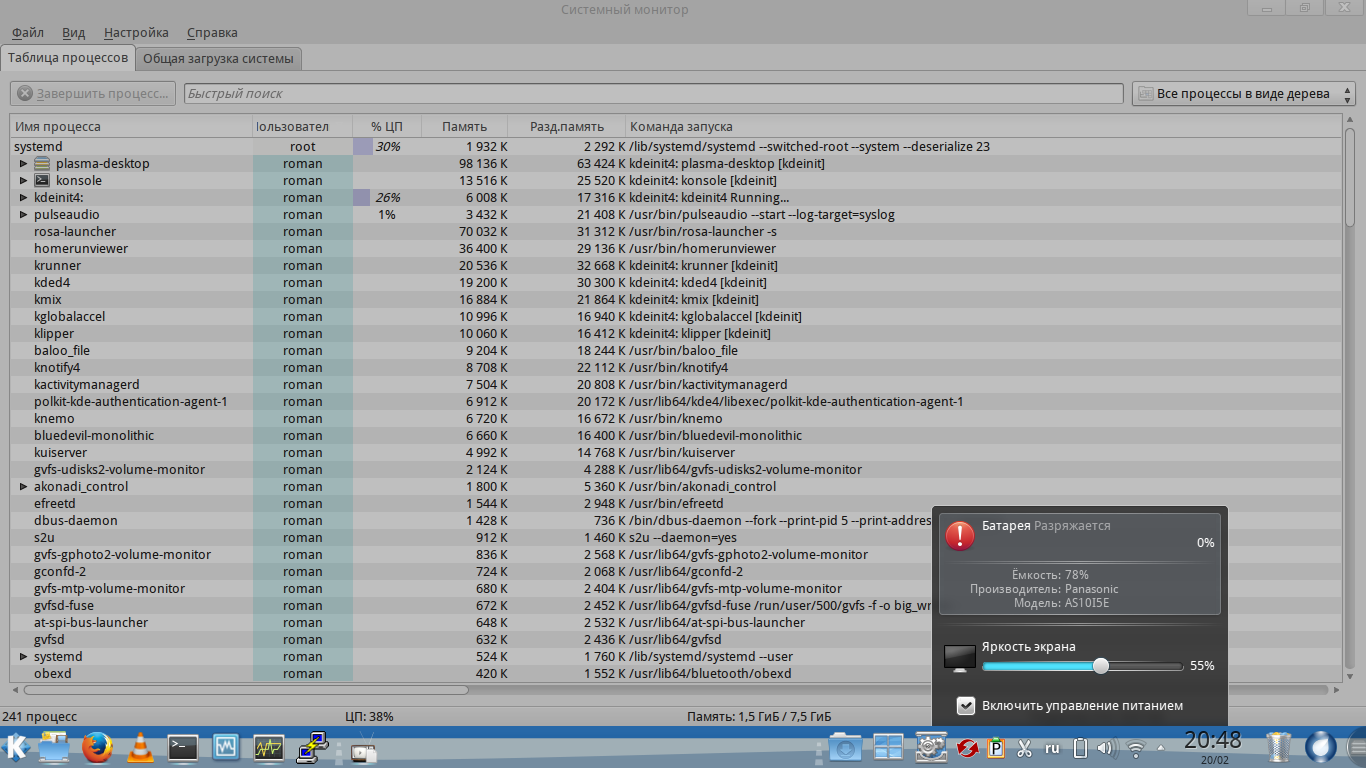Open the process view filter dropdown
The height and width of the screenshot is (768, 1366).
pos(1244,94)
